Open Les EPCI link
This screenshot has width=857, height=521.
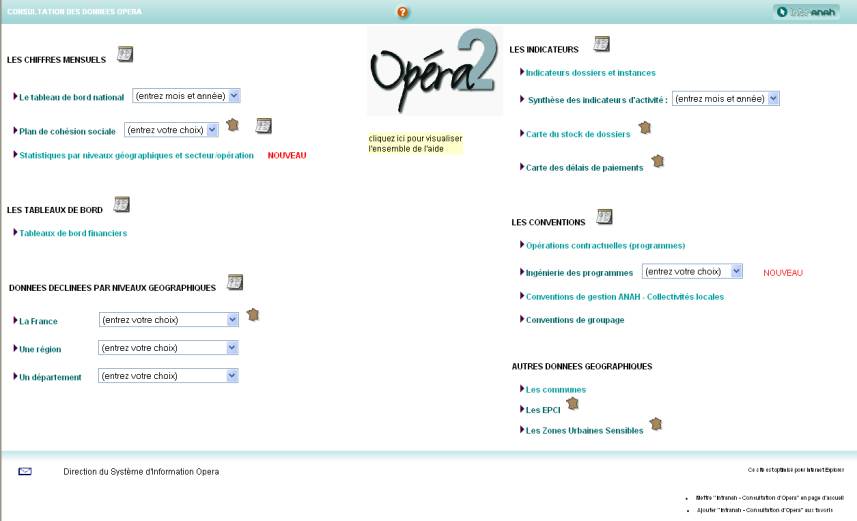(x=543, y=410)
